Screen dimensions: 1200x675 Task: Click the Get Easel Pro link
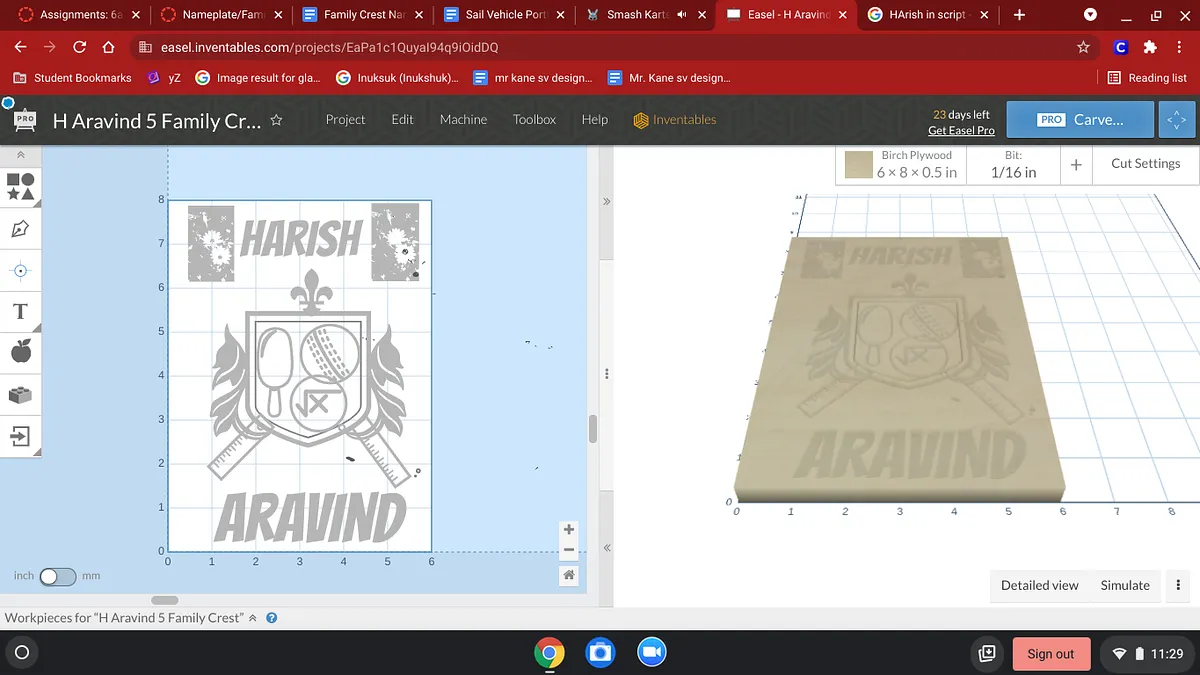tap(960, 131)
